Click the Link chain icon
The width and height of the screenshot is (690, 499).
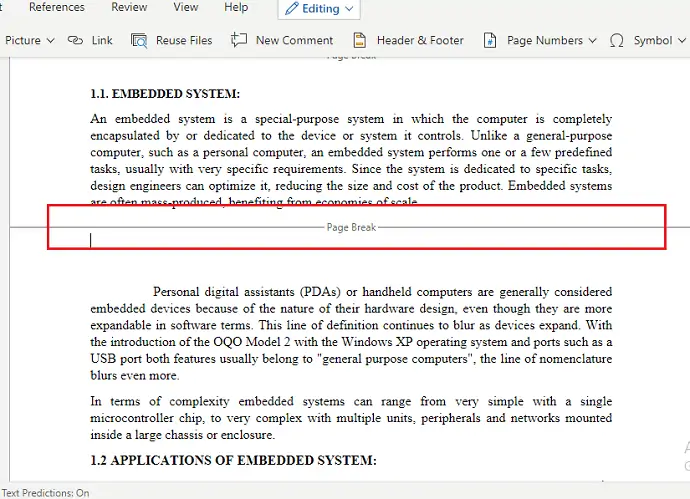[x=75, y=40]
